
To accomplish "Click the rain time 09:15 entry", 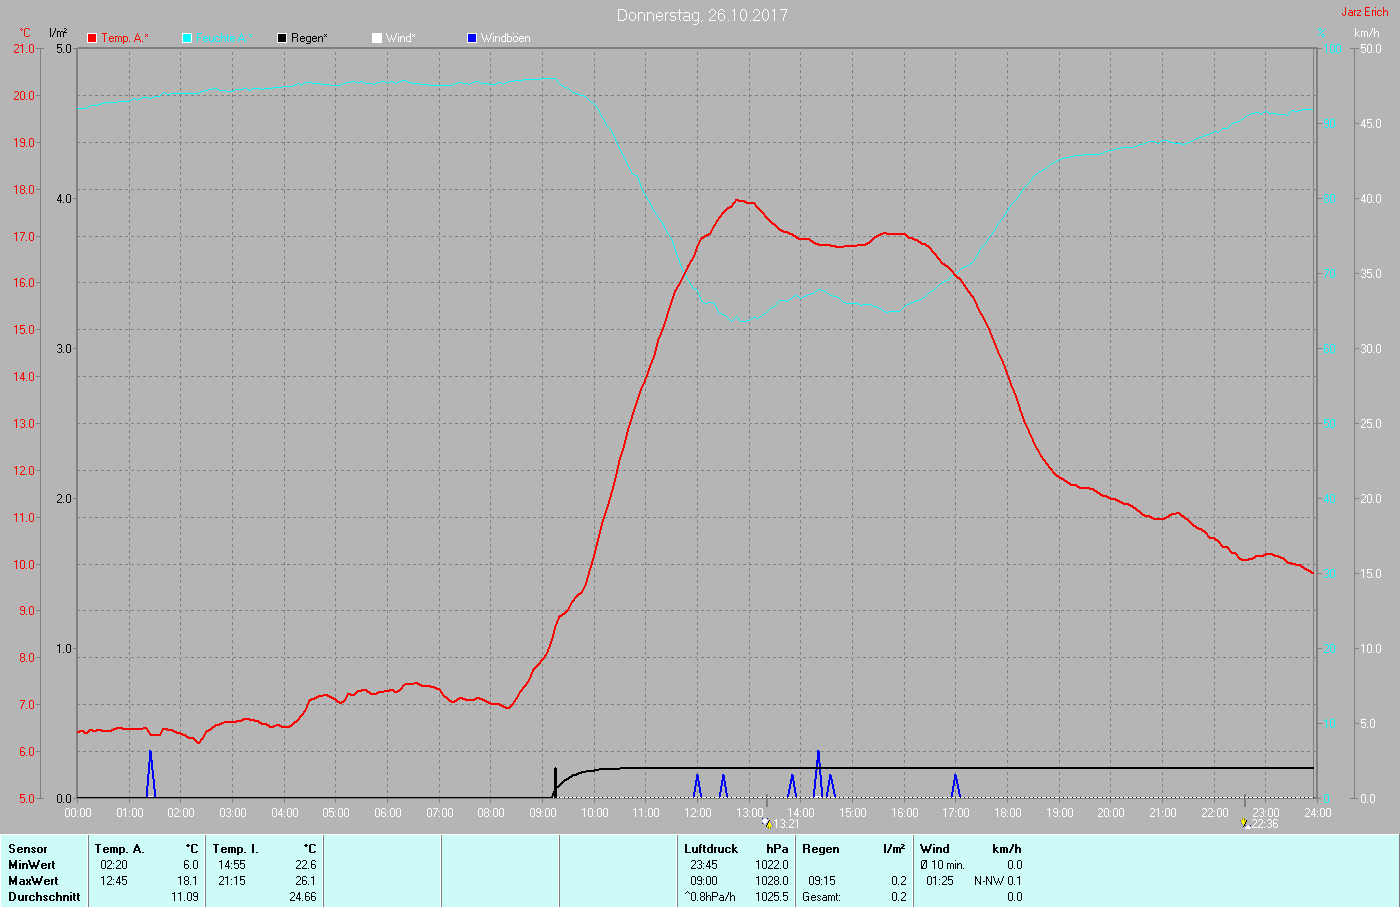I will (822, 881).
